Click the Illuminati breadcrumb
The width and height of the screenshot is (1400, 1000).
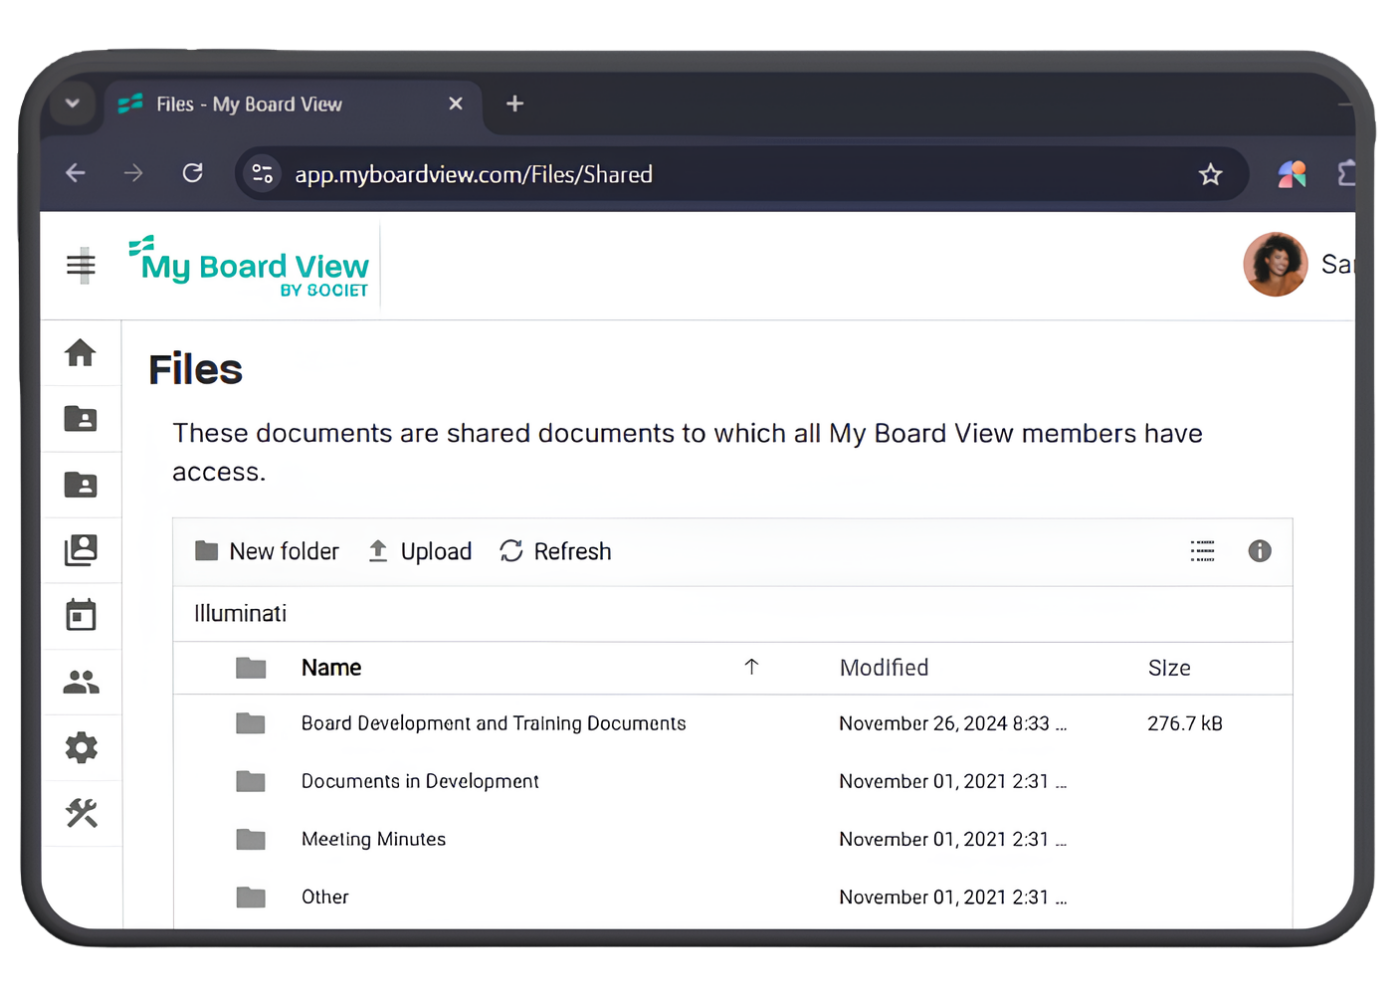pos(240,614)
